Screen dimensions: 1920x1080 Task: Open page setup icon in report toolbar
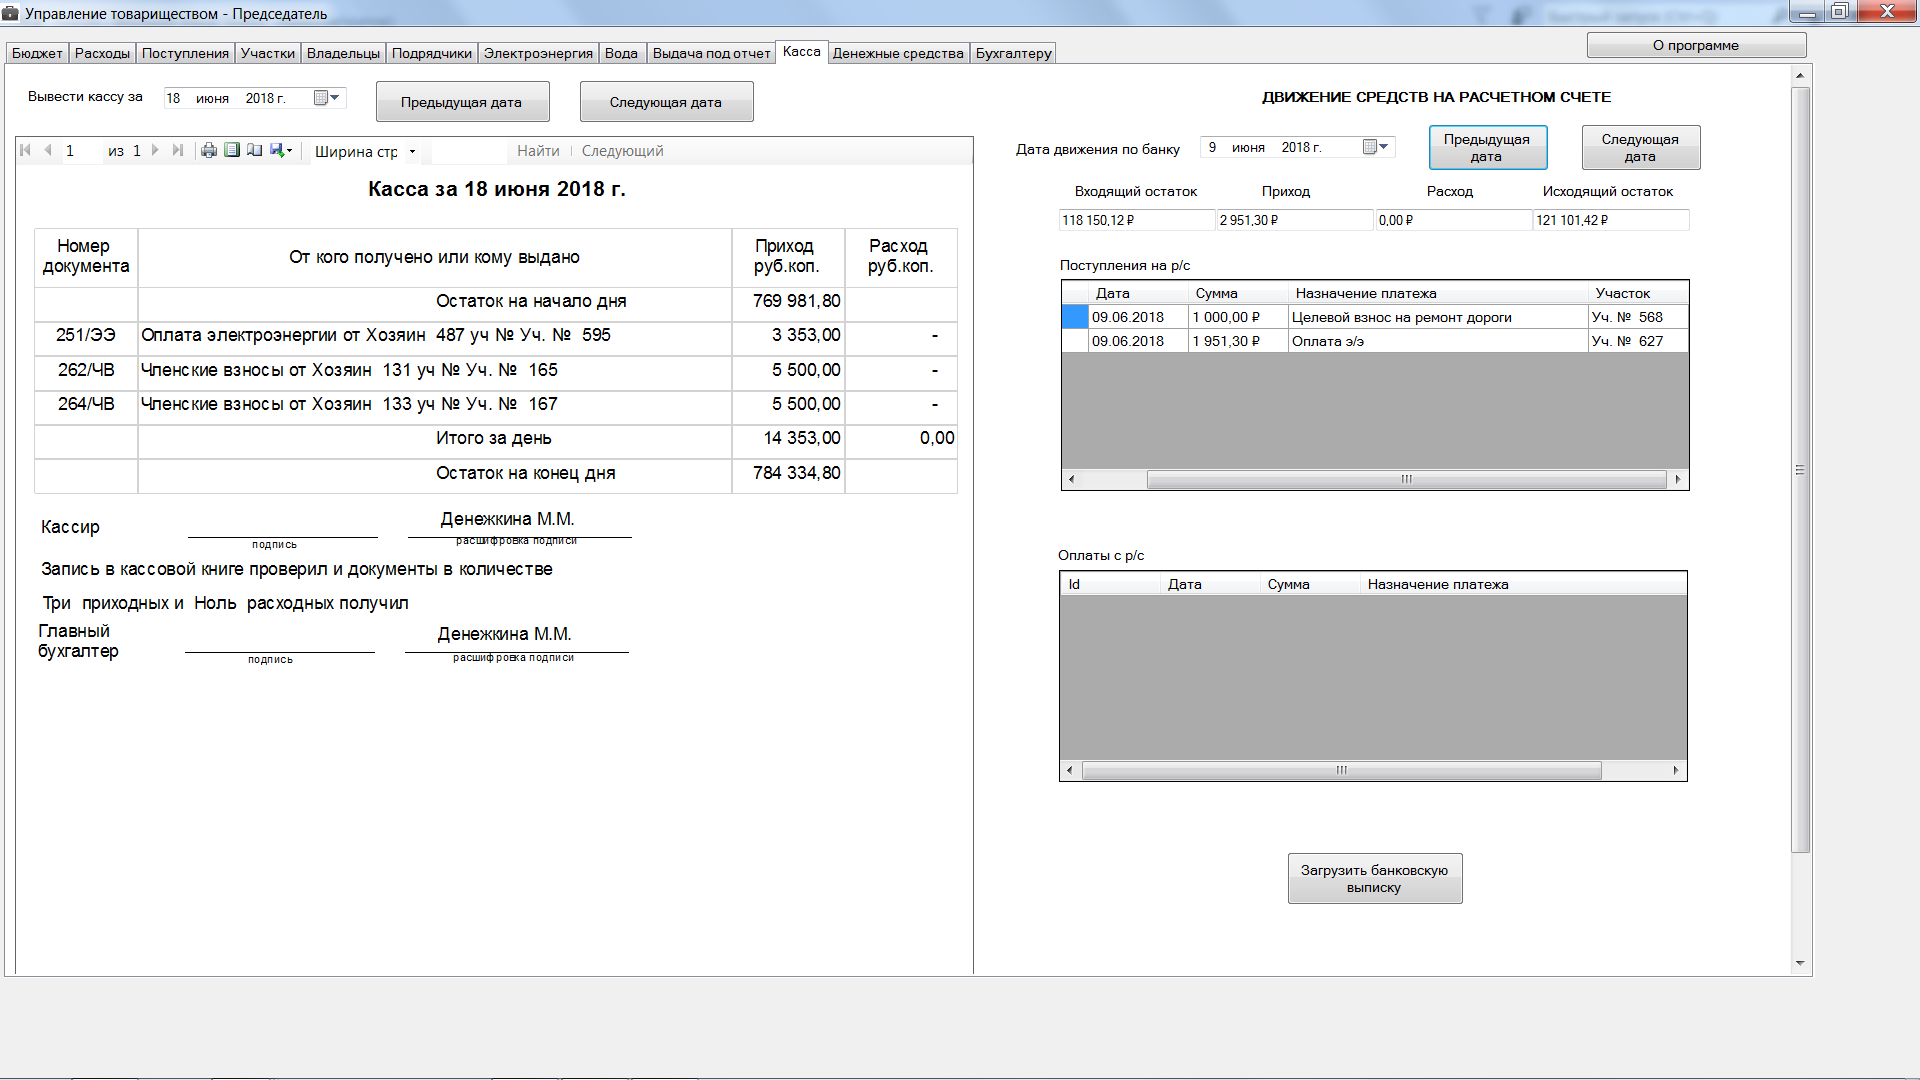tap(255, 151)
